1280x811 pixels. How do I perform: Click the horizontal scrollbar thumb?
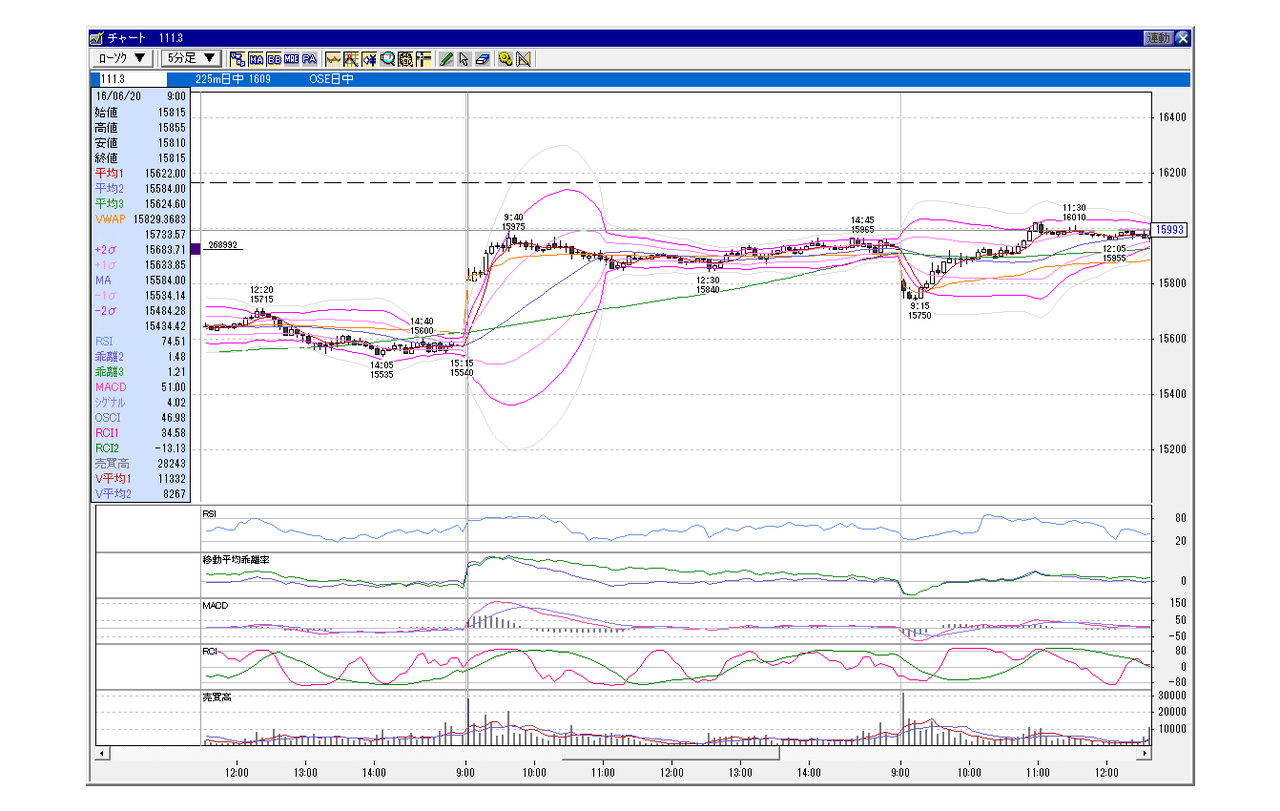(670, 752)
